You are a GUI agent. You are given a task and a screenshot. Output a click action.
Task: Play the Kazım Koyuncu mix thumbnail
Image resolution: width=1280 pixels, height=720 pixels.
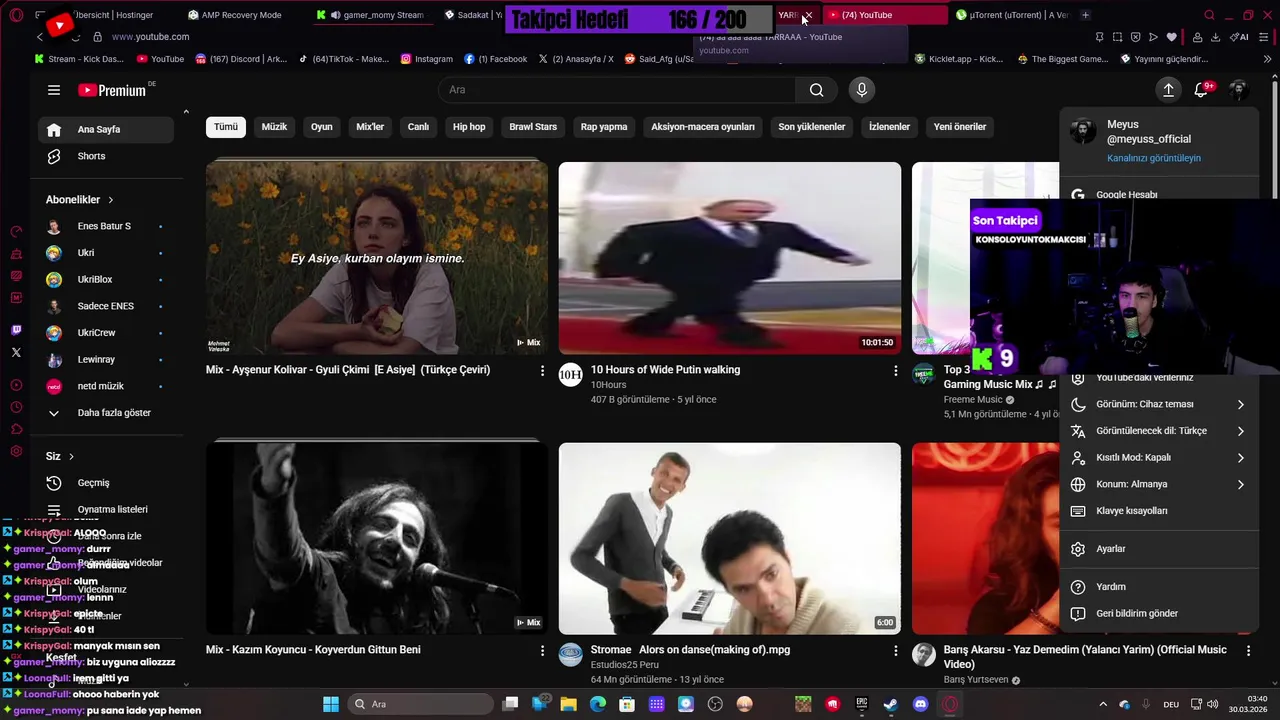[377, 538]
